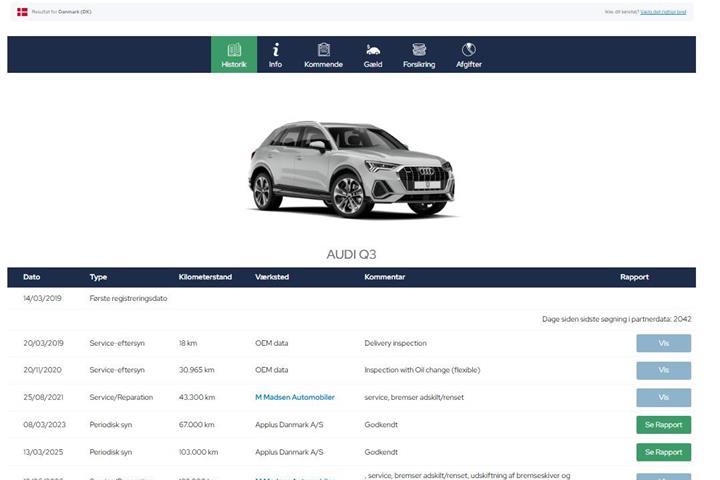Open the Info tab with i icon

(276, 55)
